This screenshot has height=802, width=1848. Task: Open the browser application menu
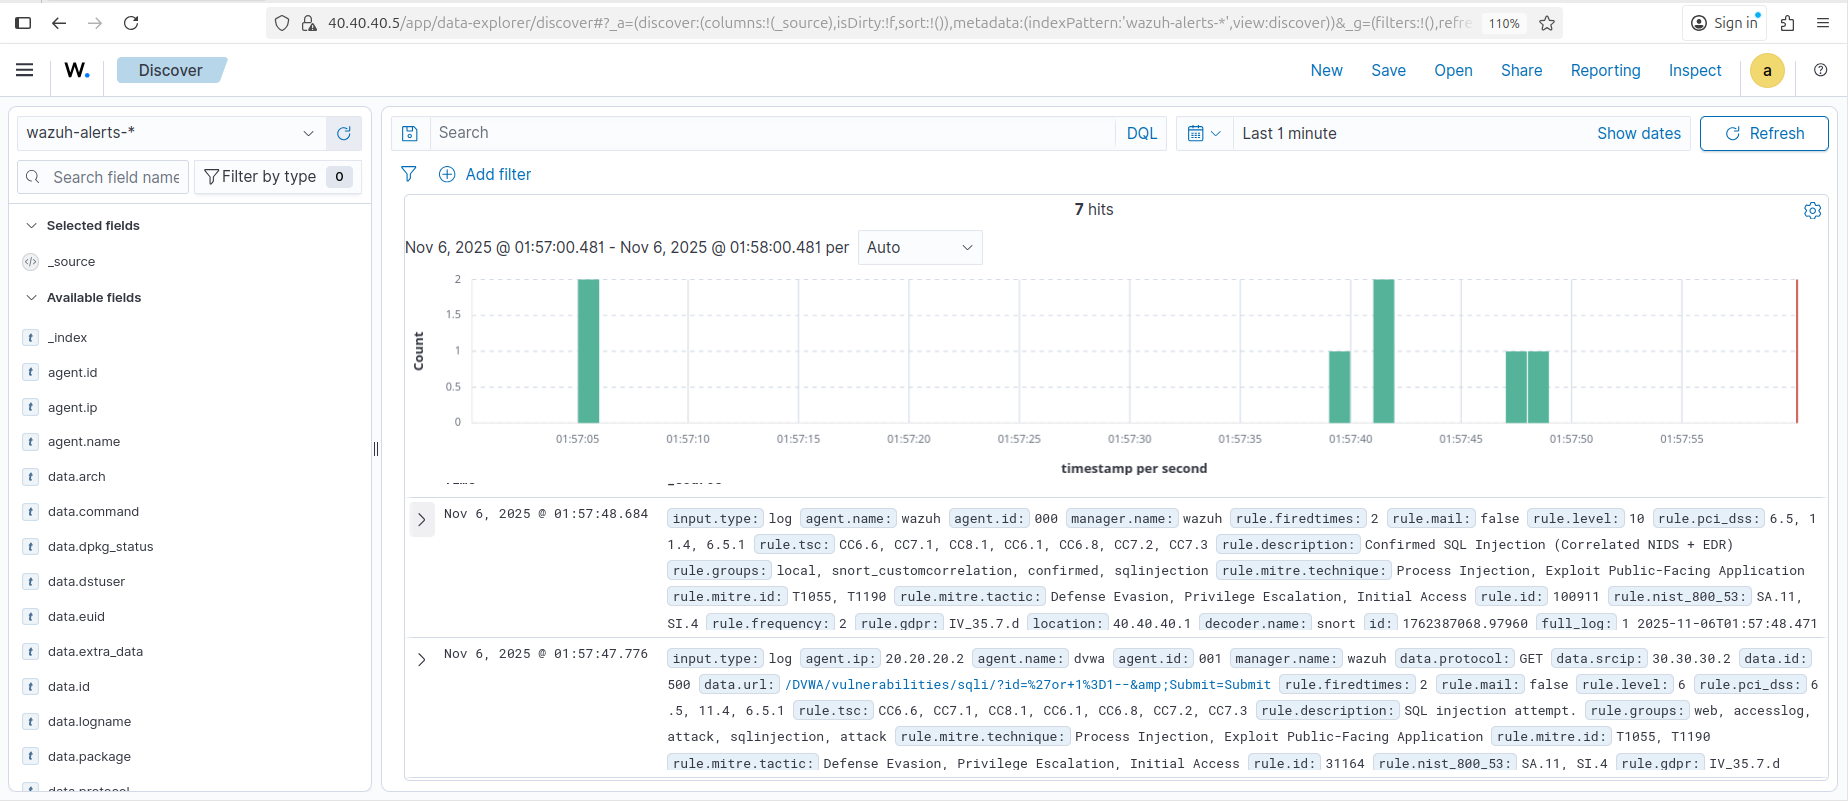[x=1823, y=23]
